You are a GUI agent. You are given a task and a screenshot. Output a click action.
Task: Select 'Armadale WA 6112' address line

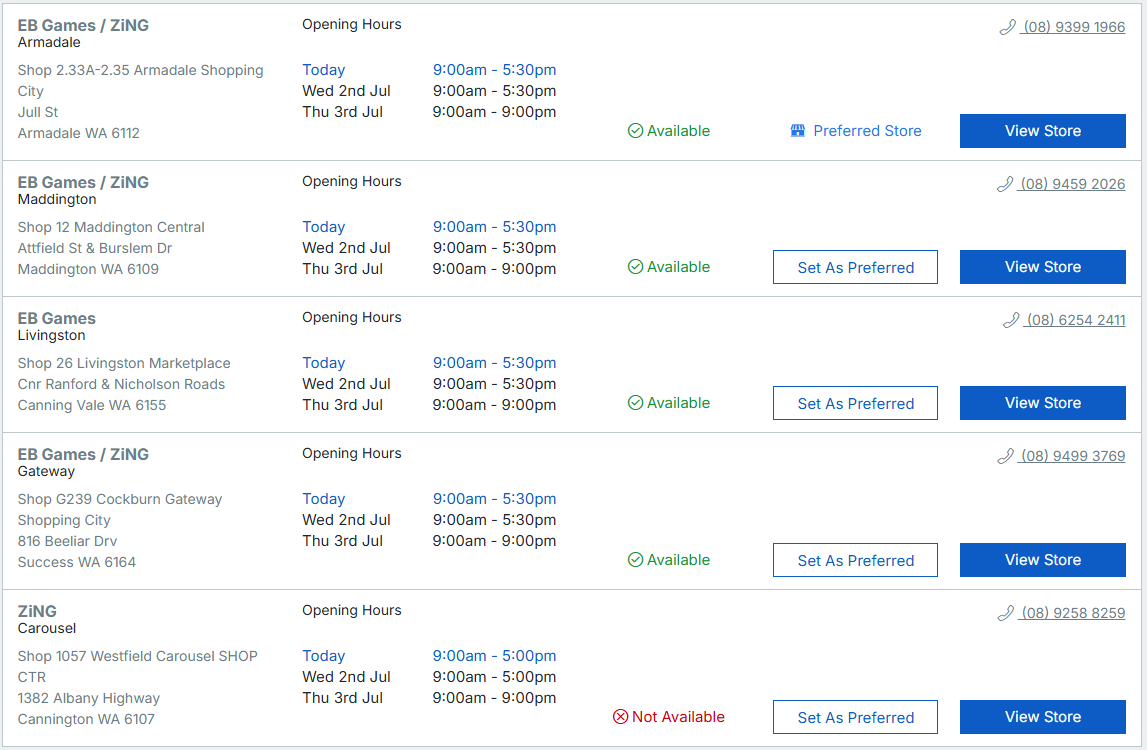click(x=78, y=133)
